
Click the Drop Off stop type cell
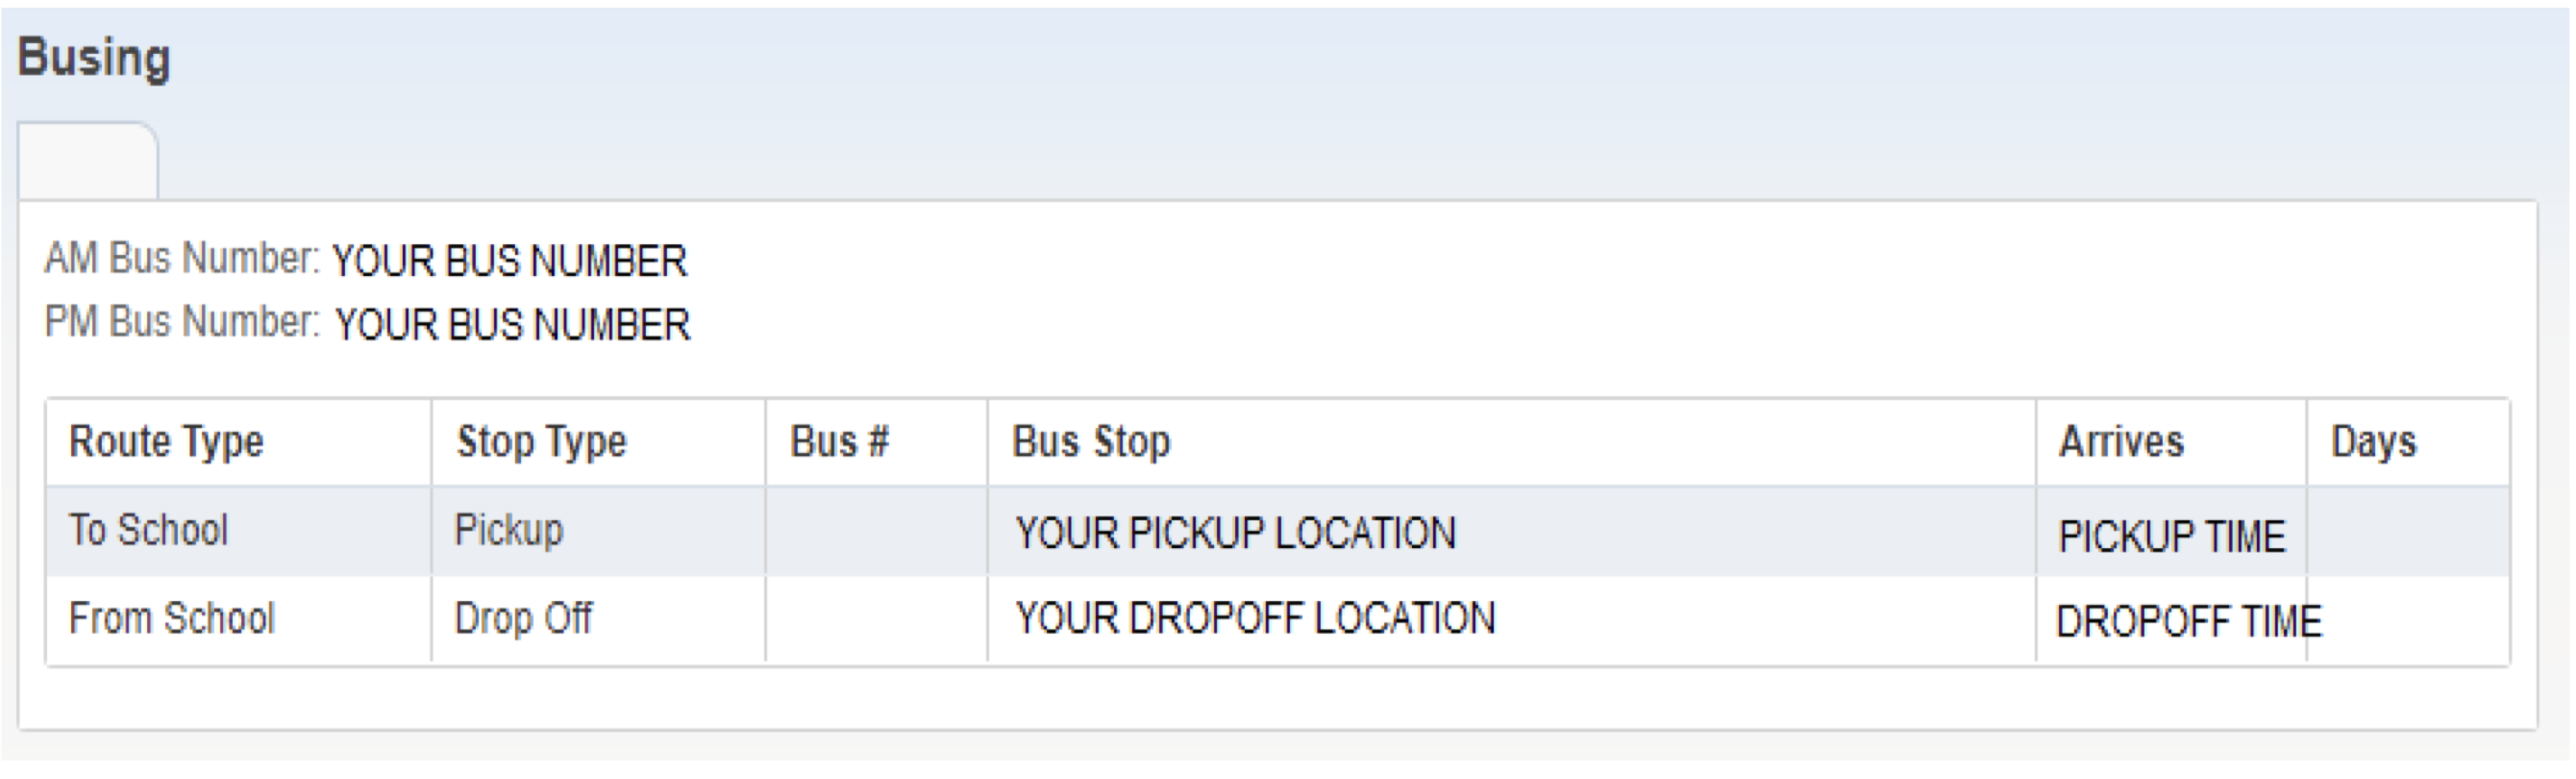click(523, 618)
